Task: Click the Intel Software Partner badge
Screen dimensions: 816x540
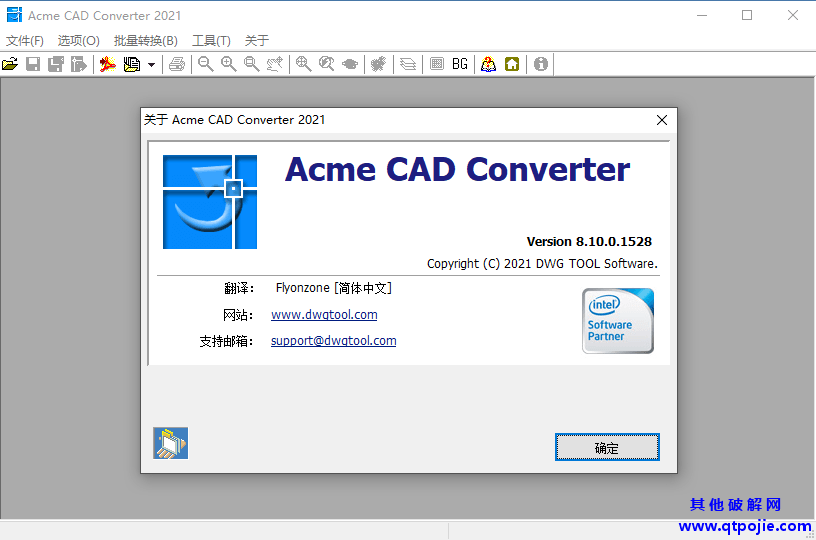Action: point(618,321)
